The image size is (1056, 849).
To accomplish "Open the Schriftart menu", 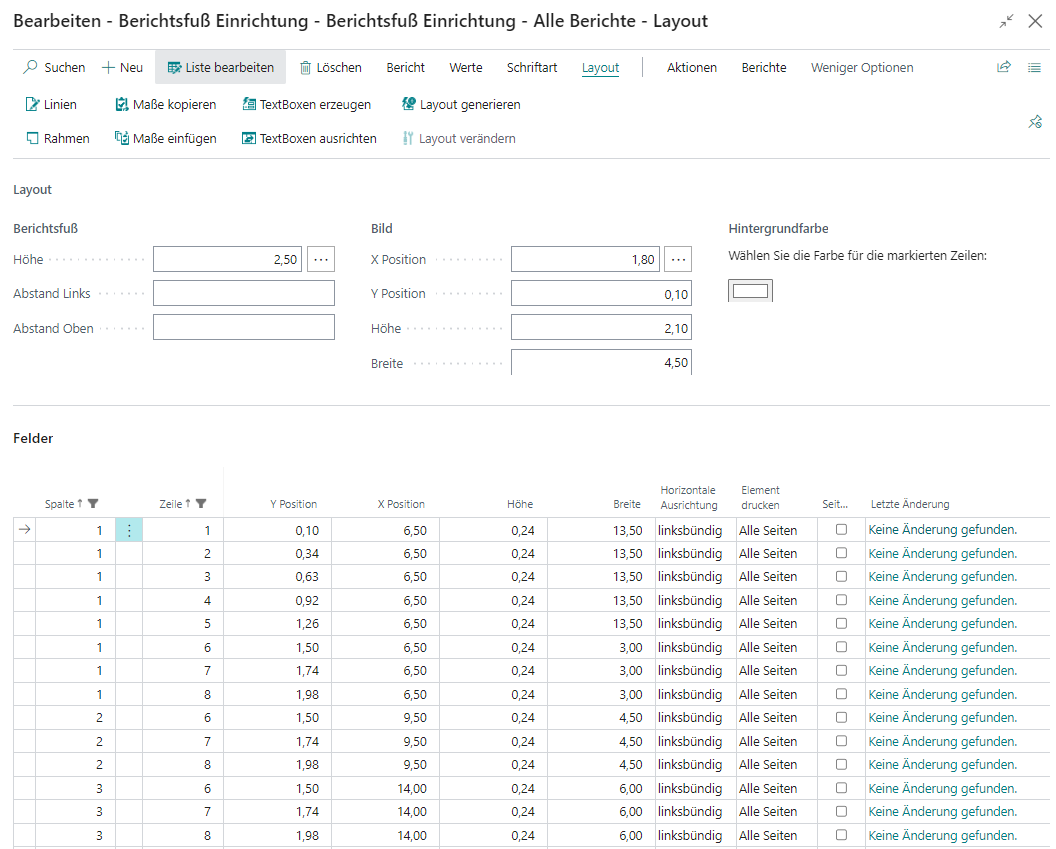I will pyautogui.click(x=531, y=67).
